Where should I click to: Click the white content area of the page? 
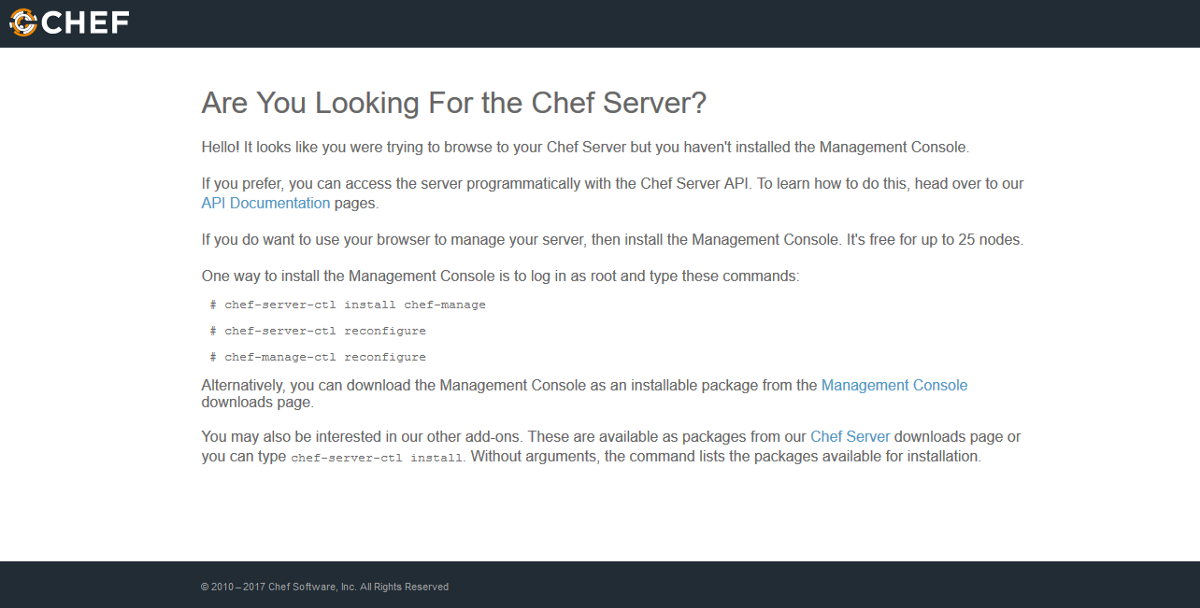(600, 510)
